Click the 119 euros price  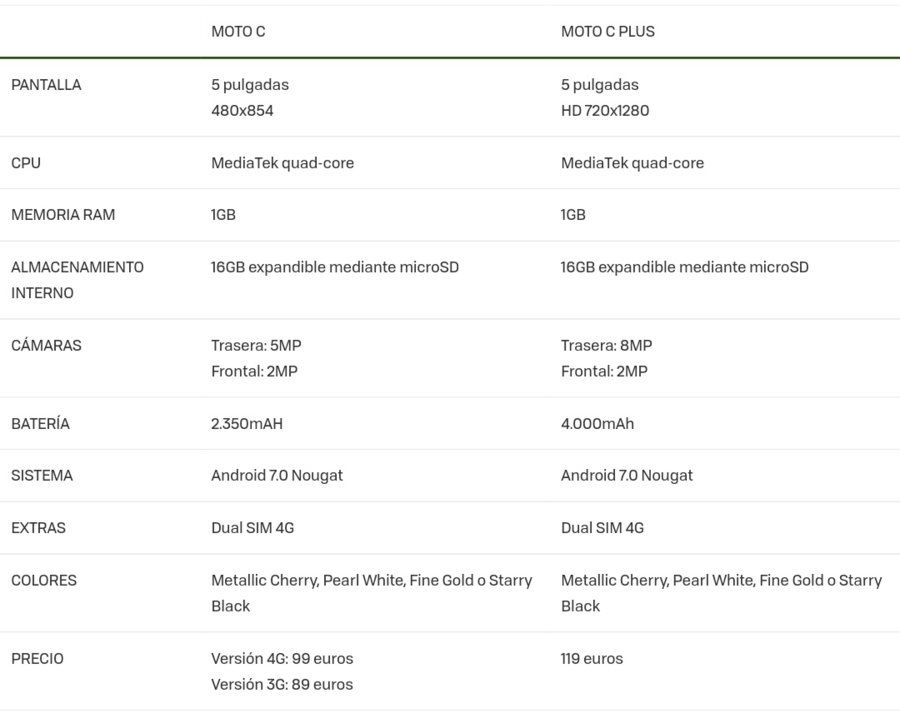pos(592,659)
